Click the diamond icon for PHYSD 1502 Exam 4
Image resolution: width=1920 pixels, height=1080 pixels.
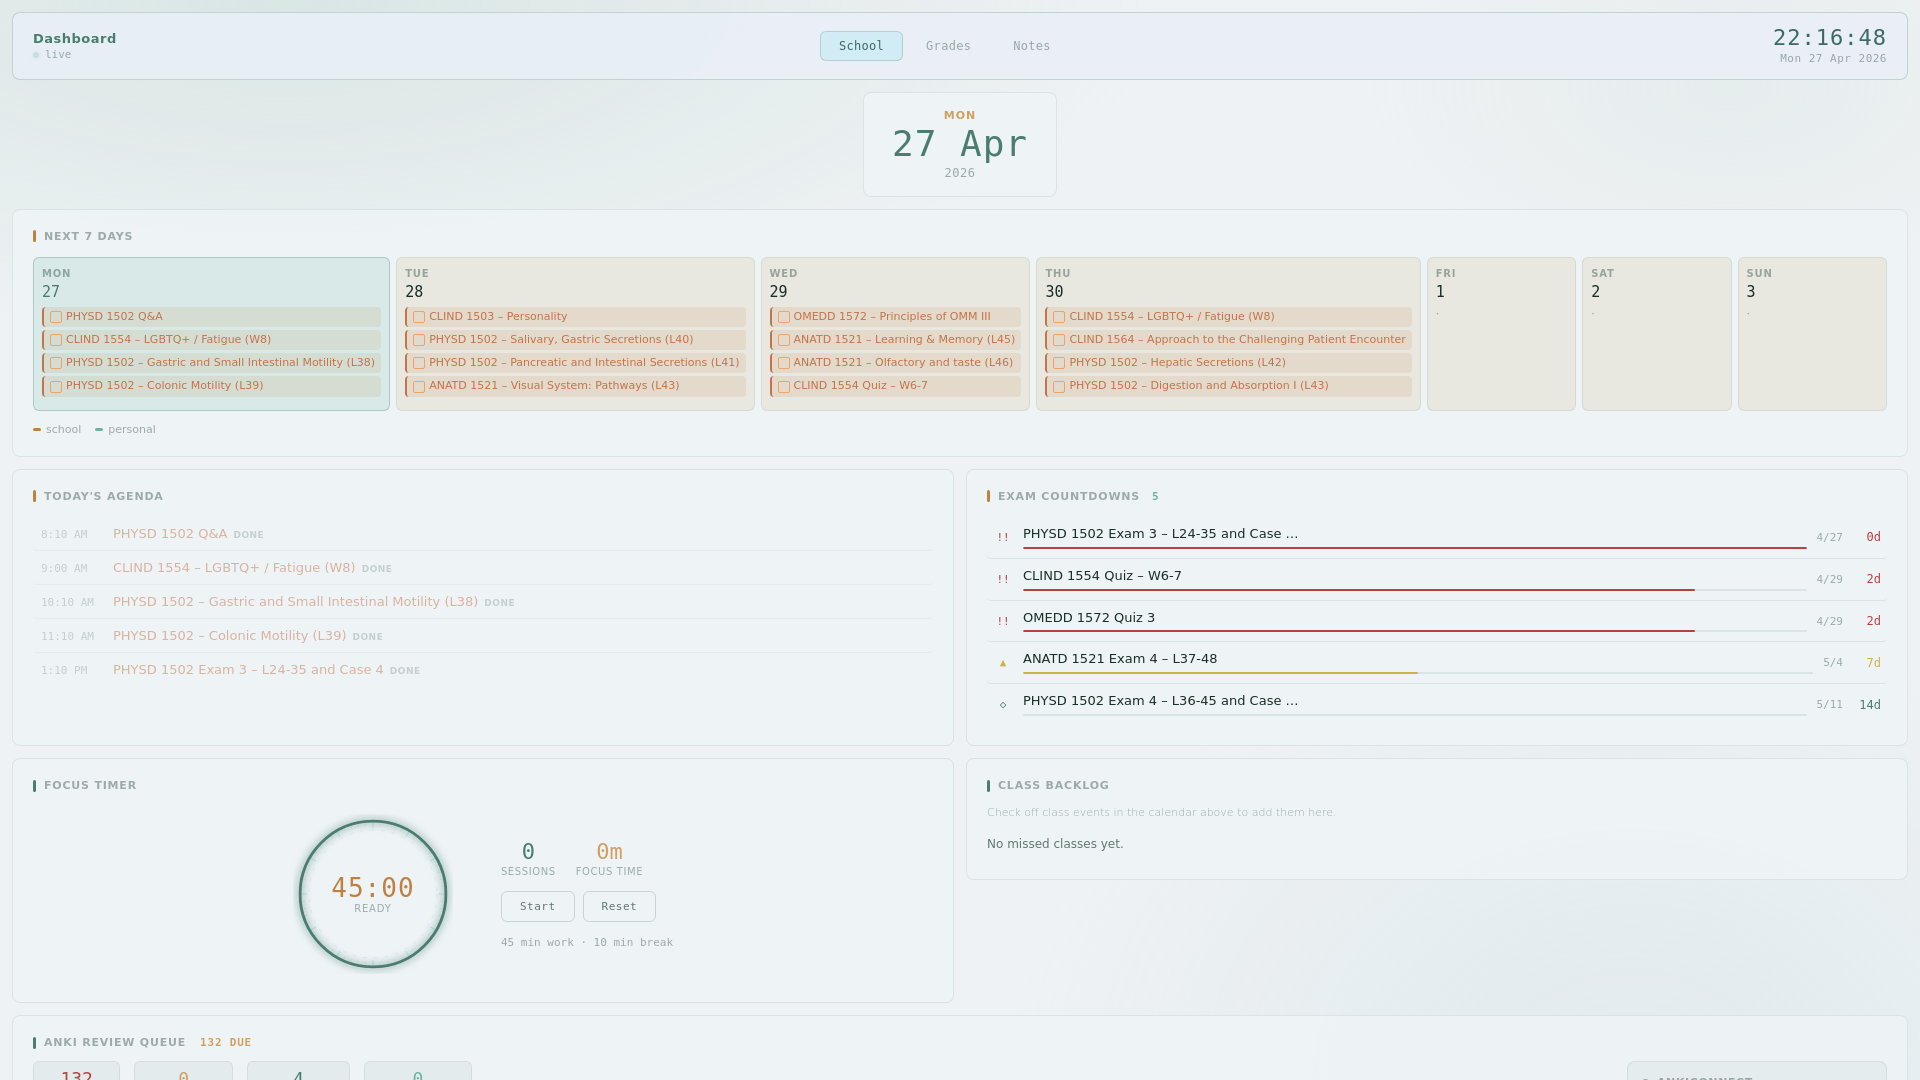1003,705
